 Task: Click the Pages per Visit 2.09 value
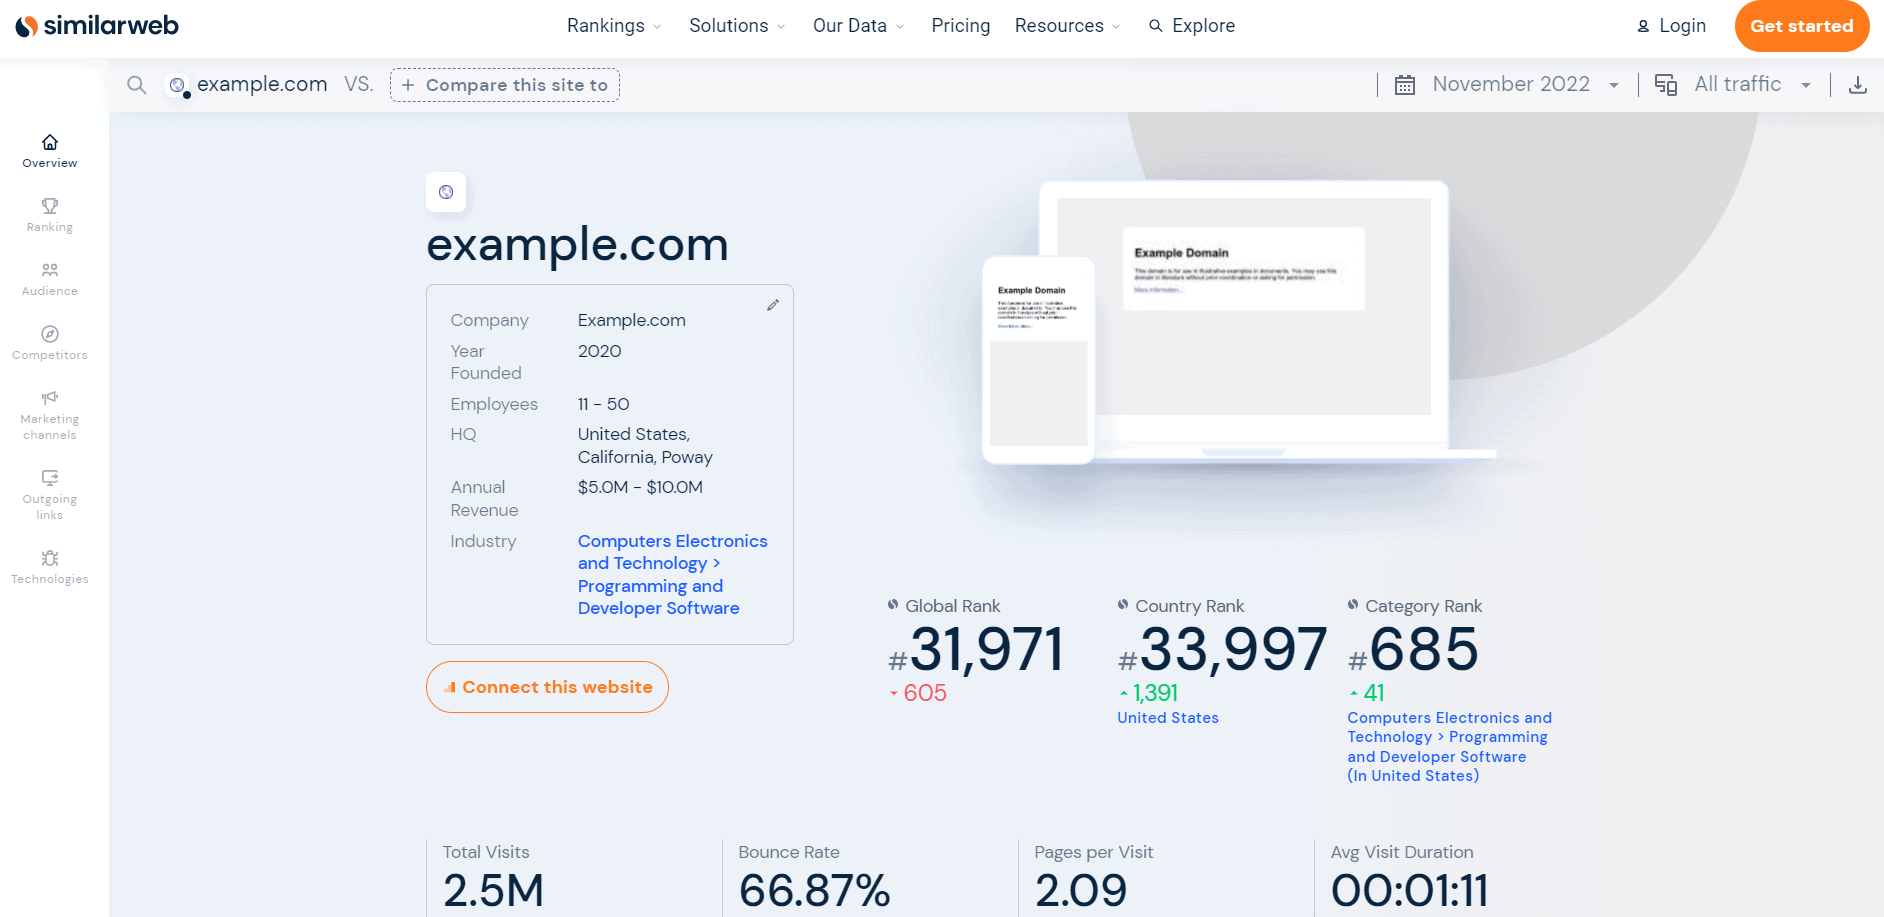coord(1081,890)
